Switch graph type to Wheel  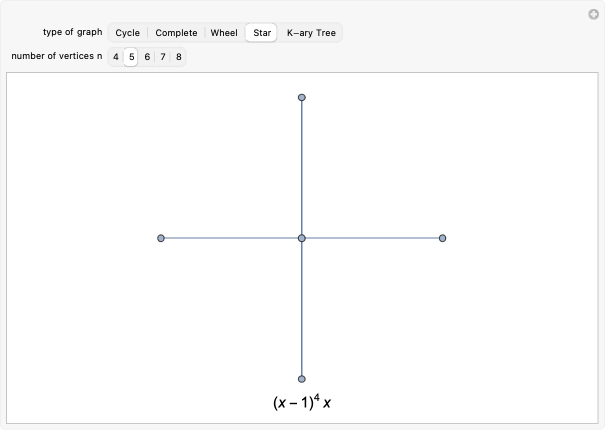[224, 33]
